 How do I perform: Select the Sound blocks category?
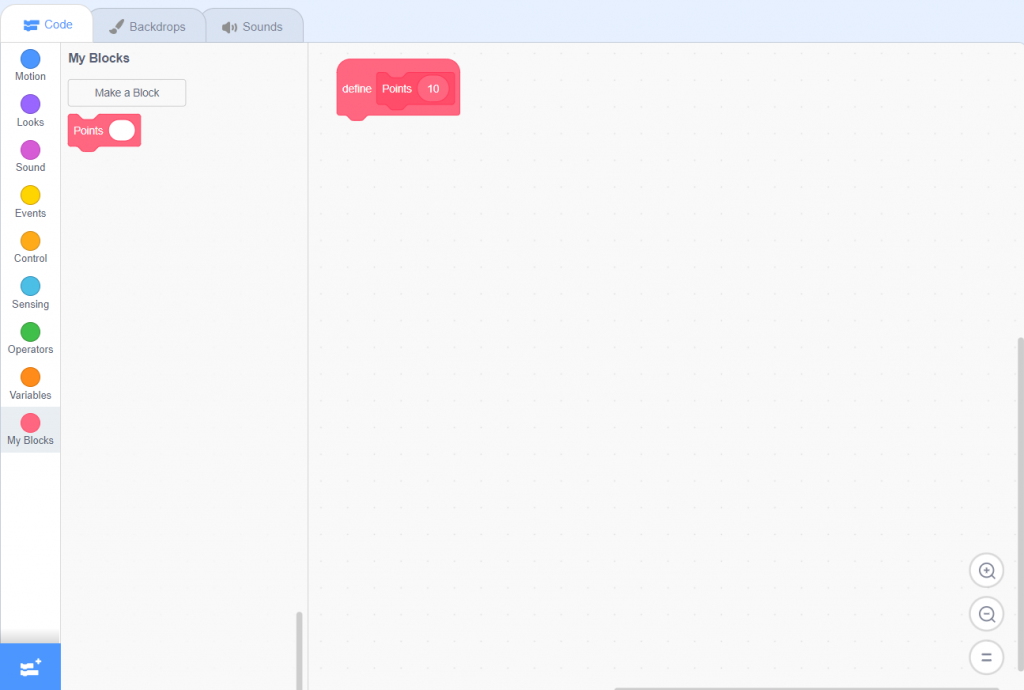30,156
